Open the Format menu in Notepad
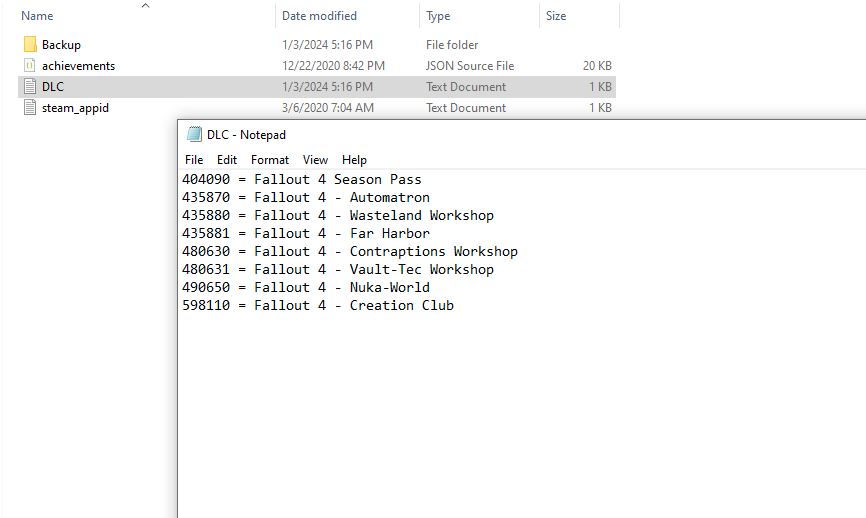Image resolution: width=866 pixels, height=518 pixels. pyautogui.click(x=270, y=160)
